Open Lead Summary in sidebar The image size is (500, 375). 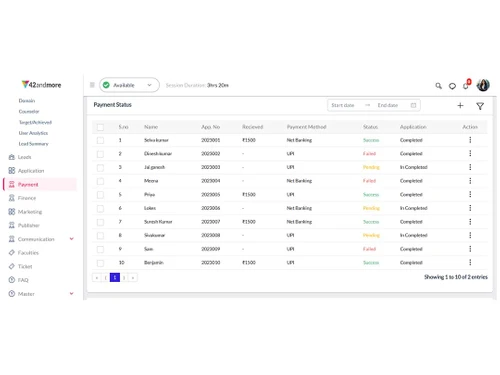(33, 144)
